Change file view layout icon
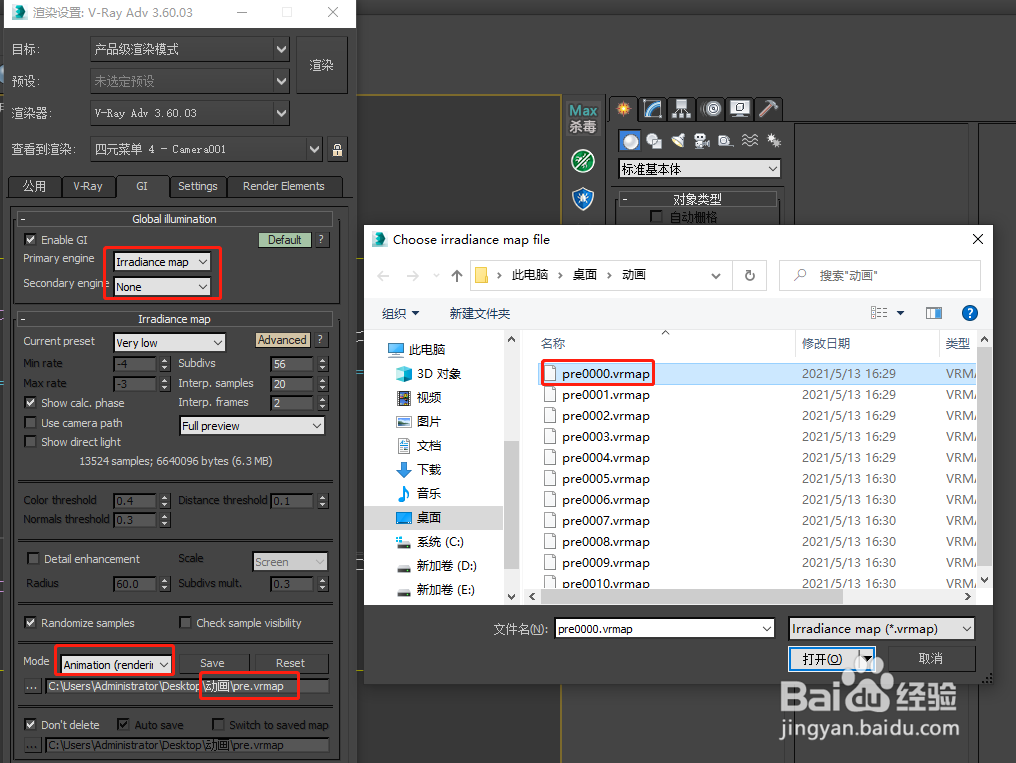 (879, 313)
